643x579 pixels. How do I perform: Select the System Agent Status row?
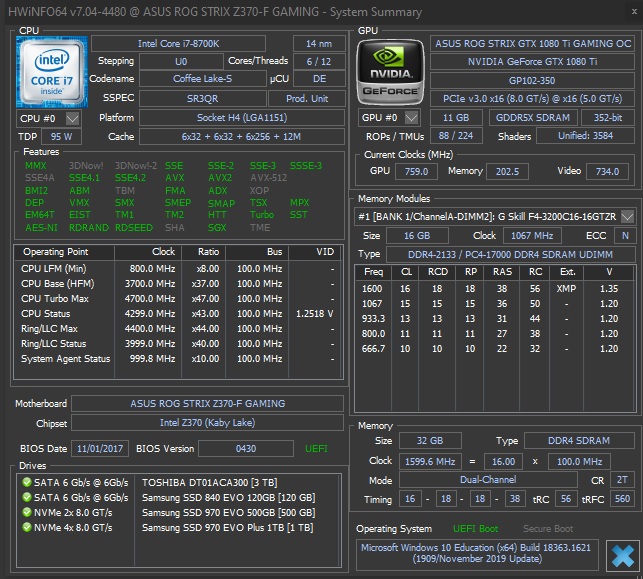click(178, 359)
